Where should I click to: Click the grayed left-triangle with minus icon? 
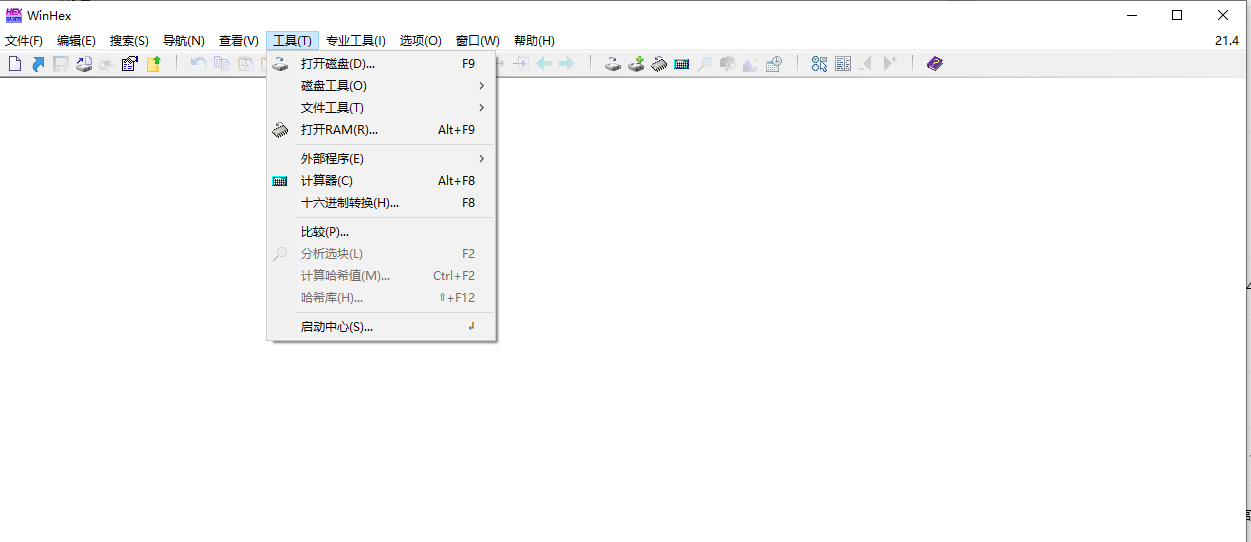pyautogui.click(x=866, y=64)
